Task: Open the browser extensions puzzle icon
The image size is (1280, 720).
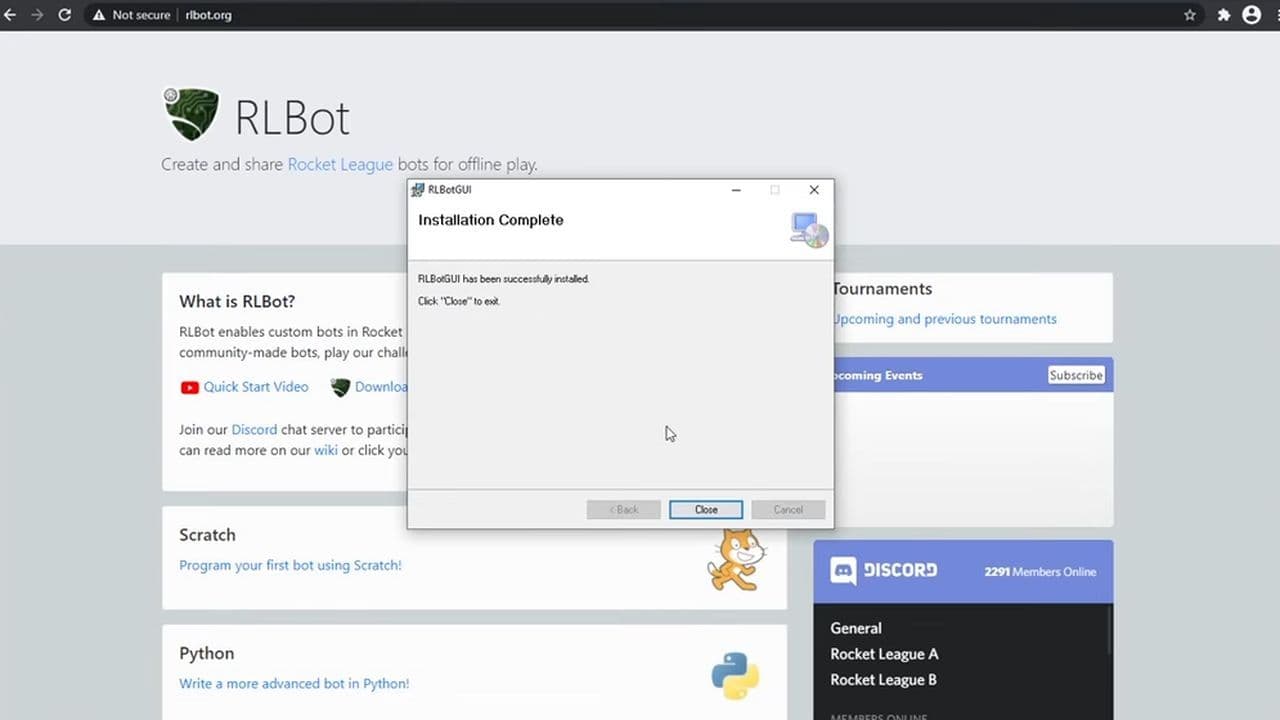Action: [x=1223, y=15]
